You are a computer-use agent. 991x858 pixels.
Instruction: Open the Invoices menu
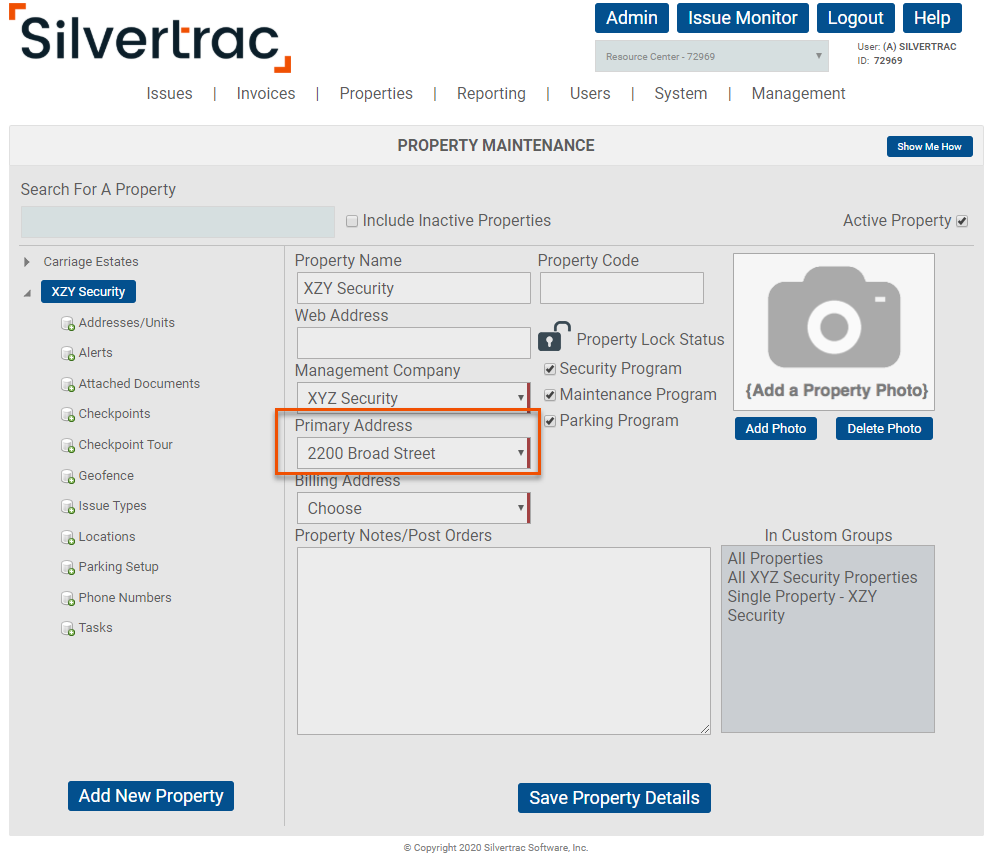pyautogui.click(x=266, y=94)
